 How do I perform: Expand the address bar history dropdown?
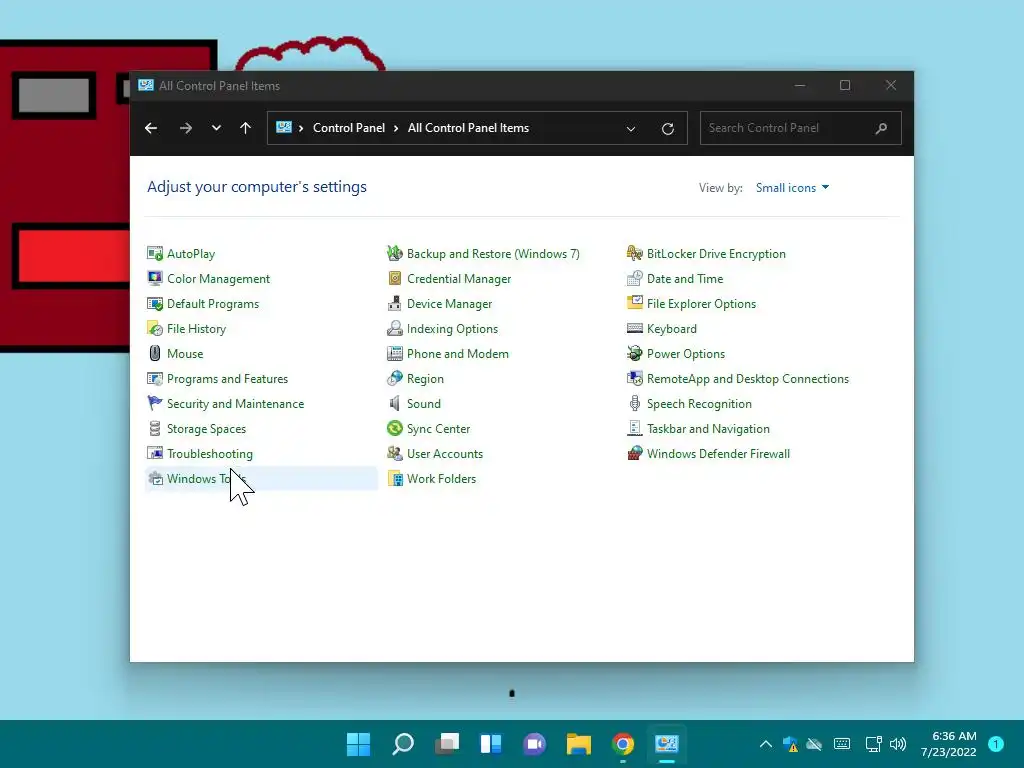631,129
